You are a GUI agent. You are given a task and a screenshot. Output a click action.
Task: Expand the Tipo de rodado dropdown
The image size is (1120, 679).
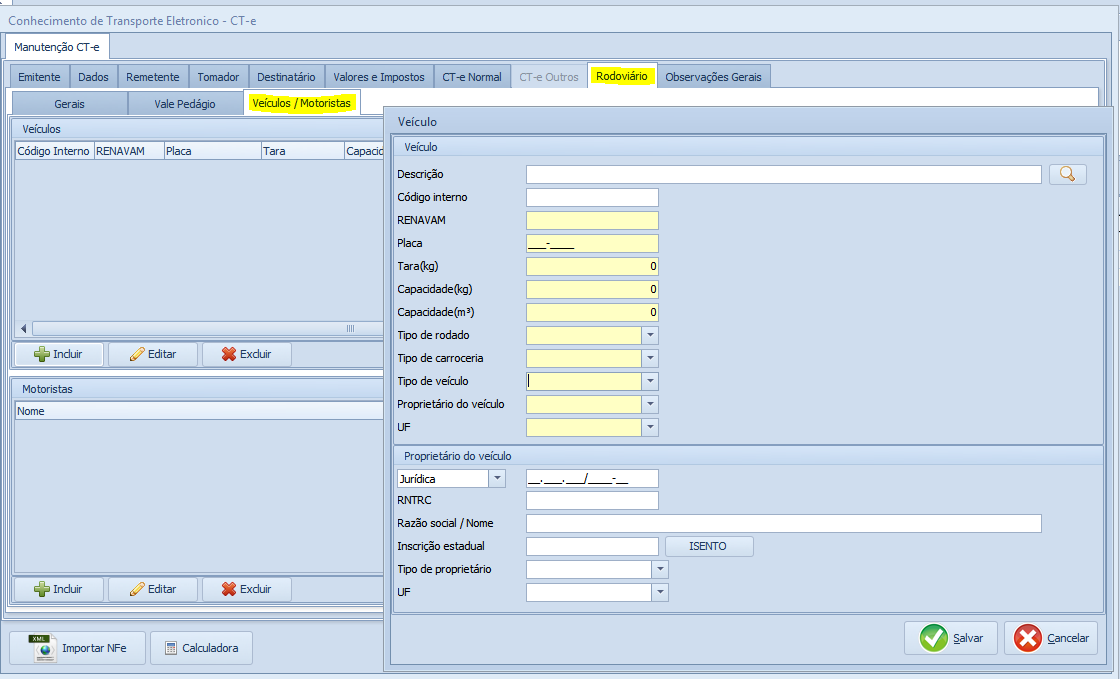(x=650, y=335)
